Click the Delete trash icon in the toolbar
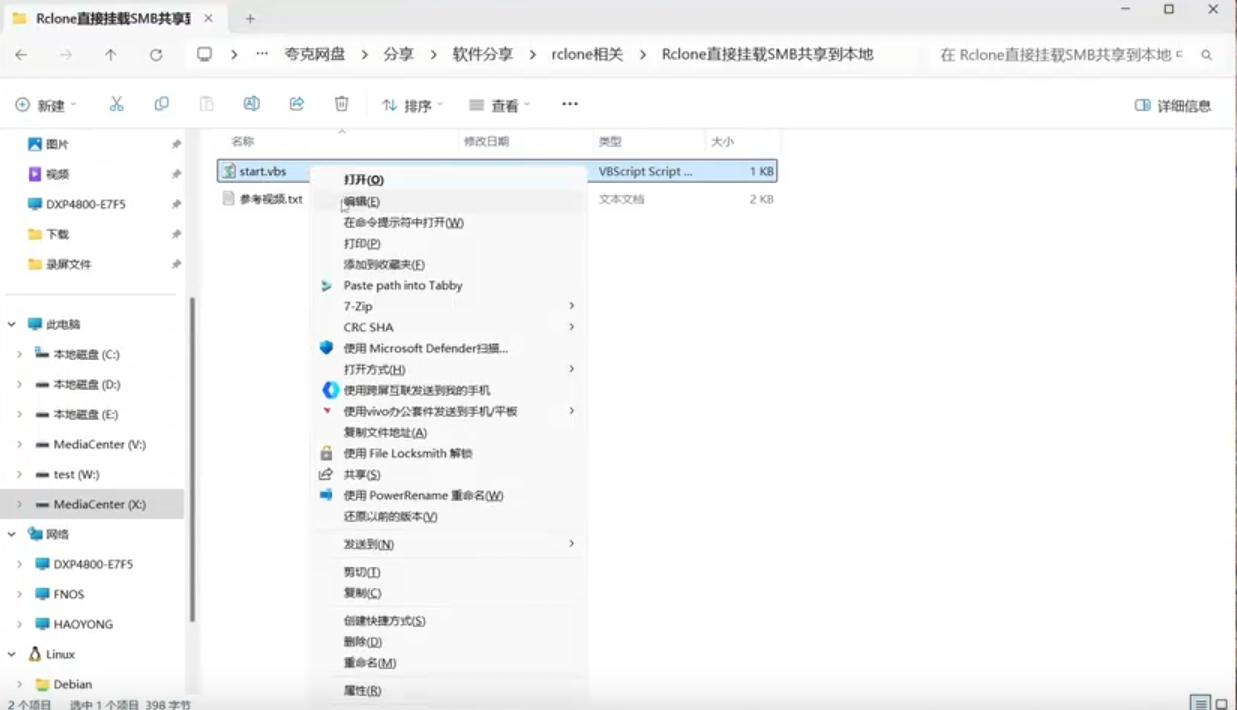 pos(341,103)
